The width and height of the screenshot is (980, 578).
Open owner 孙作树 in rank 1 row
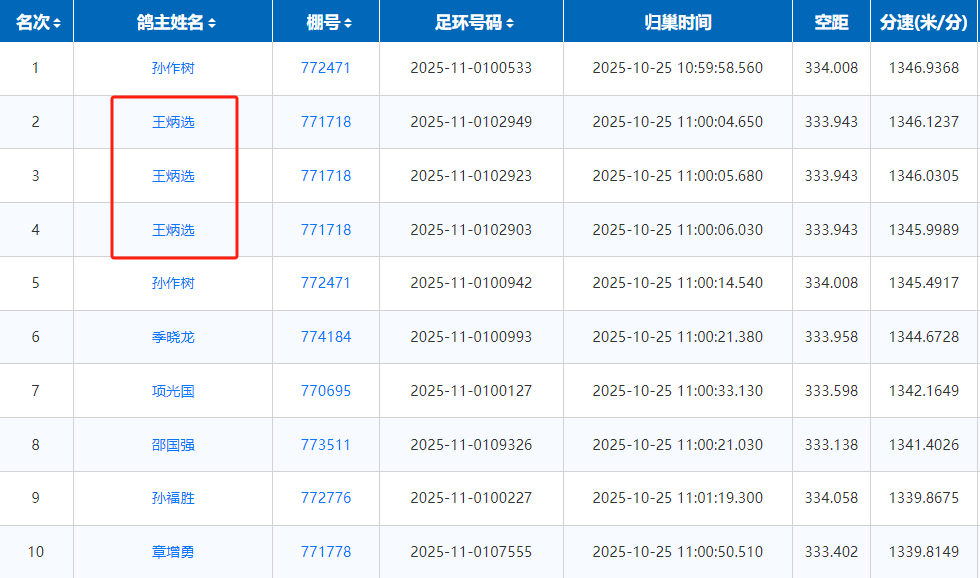pos(173,68)
